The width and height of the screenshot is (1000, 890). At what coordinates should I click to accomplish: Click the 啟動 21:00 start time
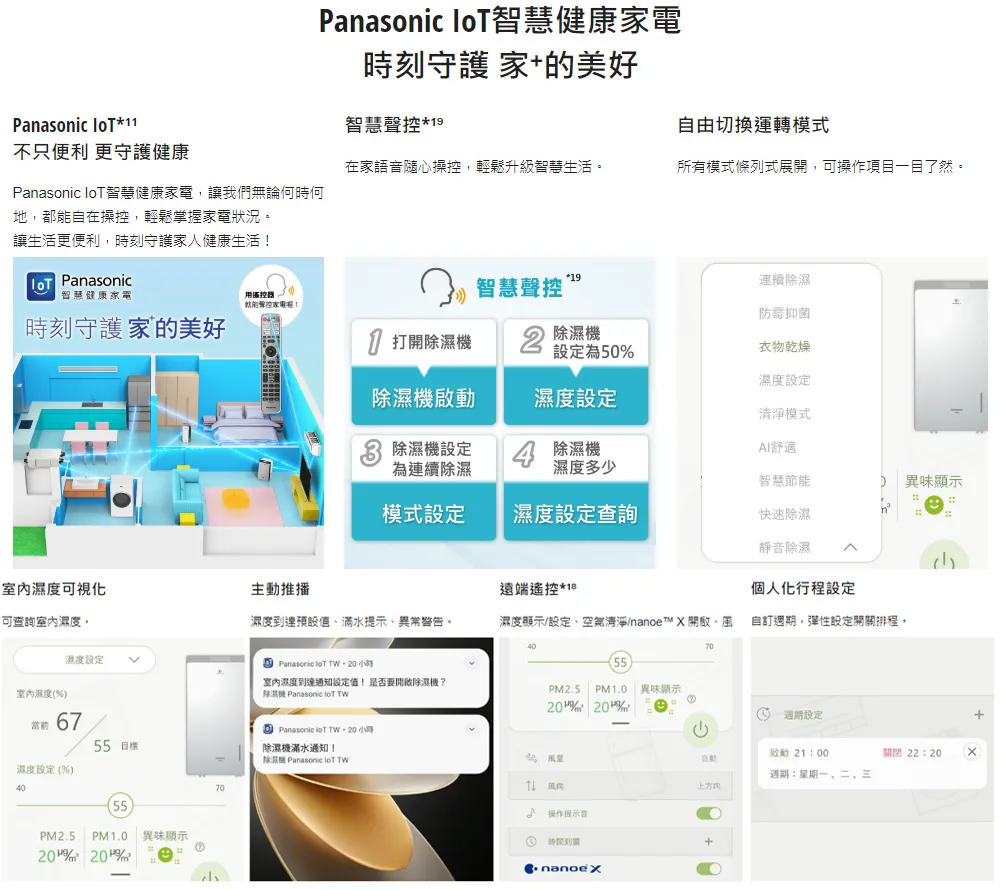[x=799, y=753]
